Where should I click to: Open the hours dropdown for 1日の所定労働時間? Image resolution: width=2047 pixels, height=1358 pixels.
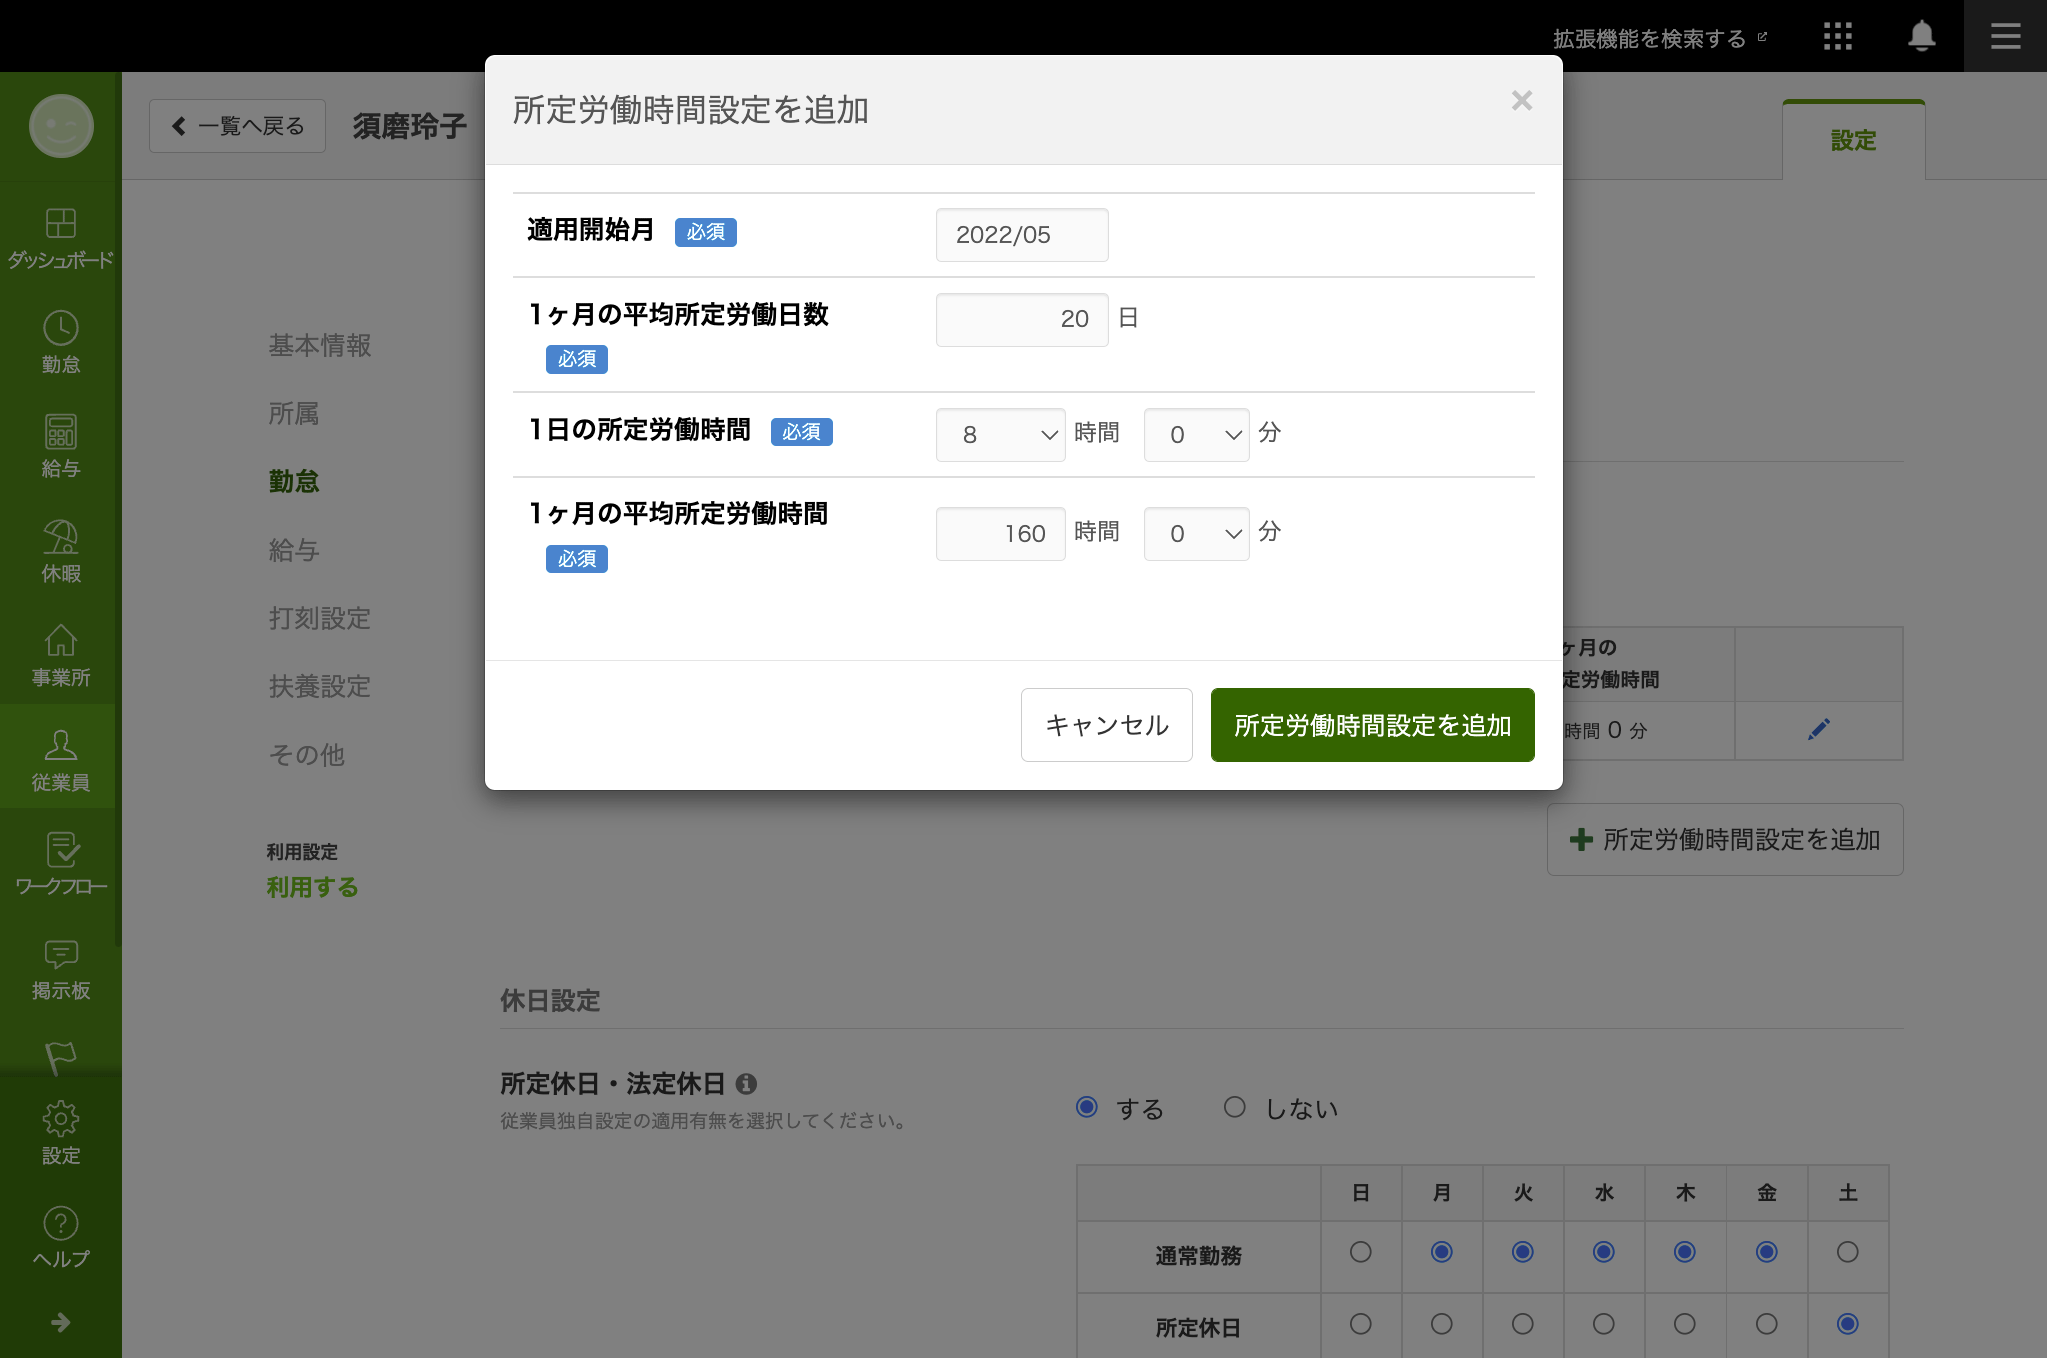(x=1000, y=434)
